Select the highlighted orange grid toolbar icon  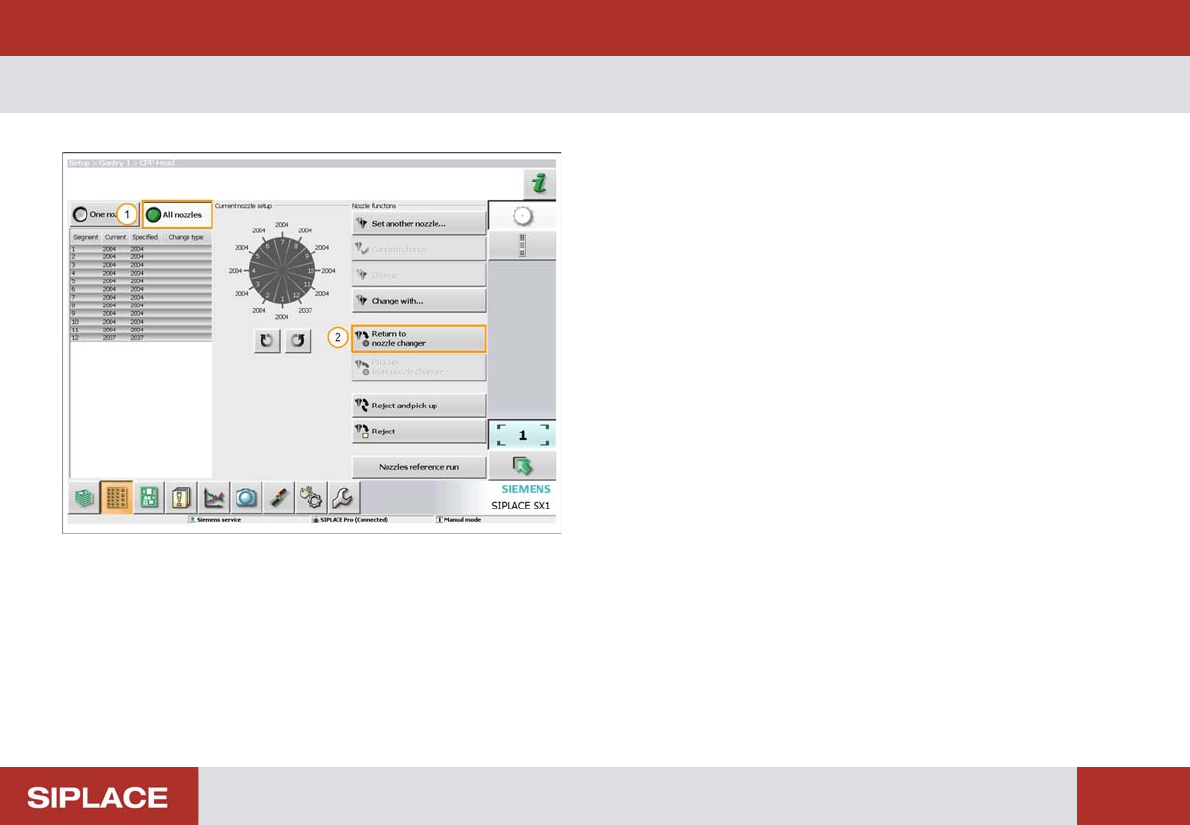click(x=116, y=498)
